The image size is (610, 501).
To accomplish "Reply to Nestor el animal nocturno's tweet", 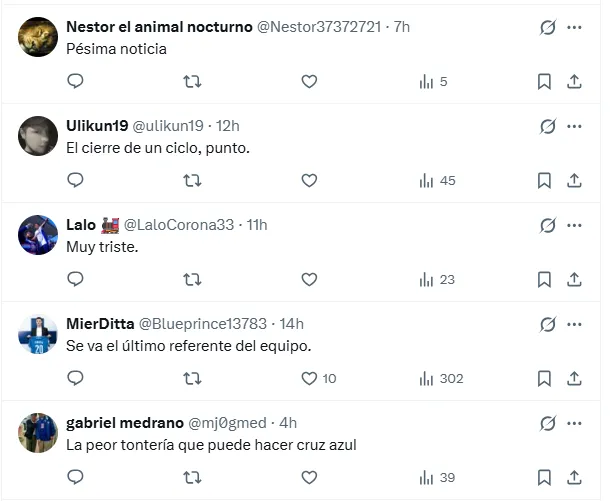I will click(x=75, y=82).
